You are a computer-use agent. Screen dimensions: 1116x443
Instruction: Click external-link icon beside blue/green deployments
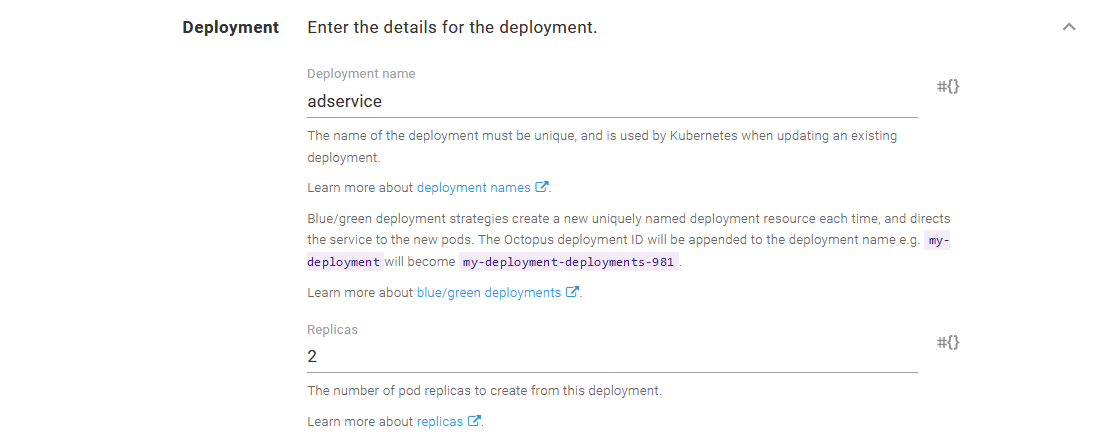(x=572, y=293)
